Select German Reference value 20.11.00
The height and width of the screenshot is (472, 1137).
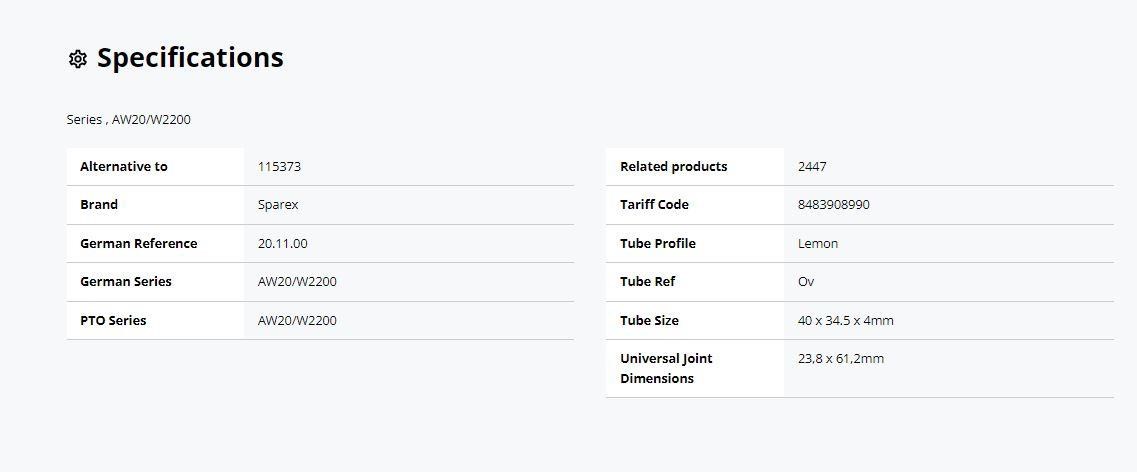tap(283, 244)
